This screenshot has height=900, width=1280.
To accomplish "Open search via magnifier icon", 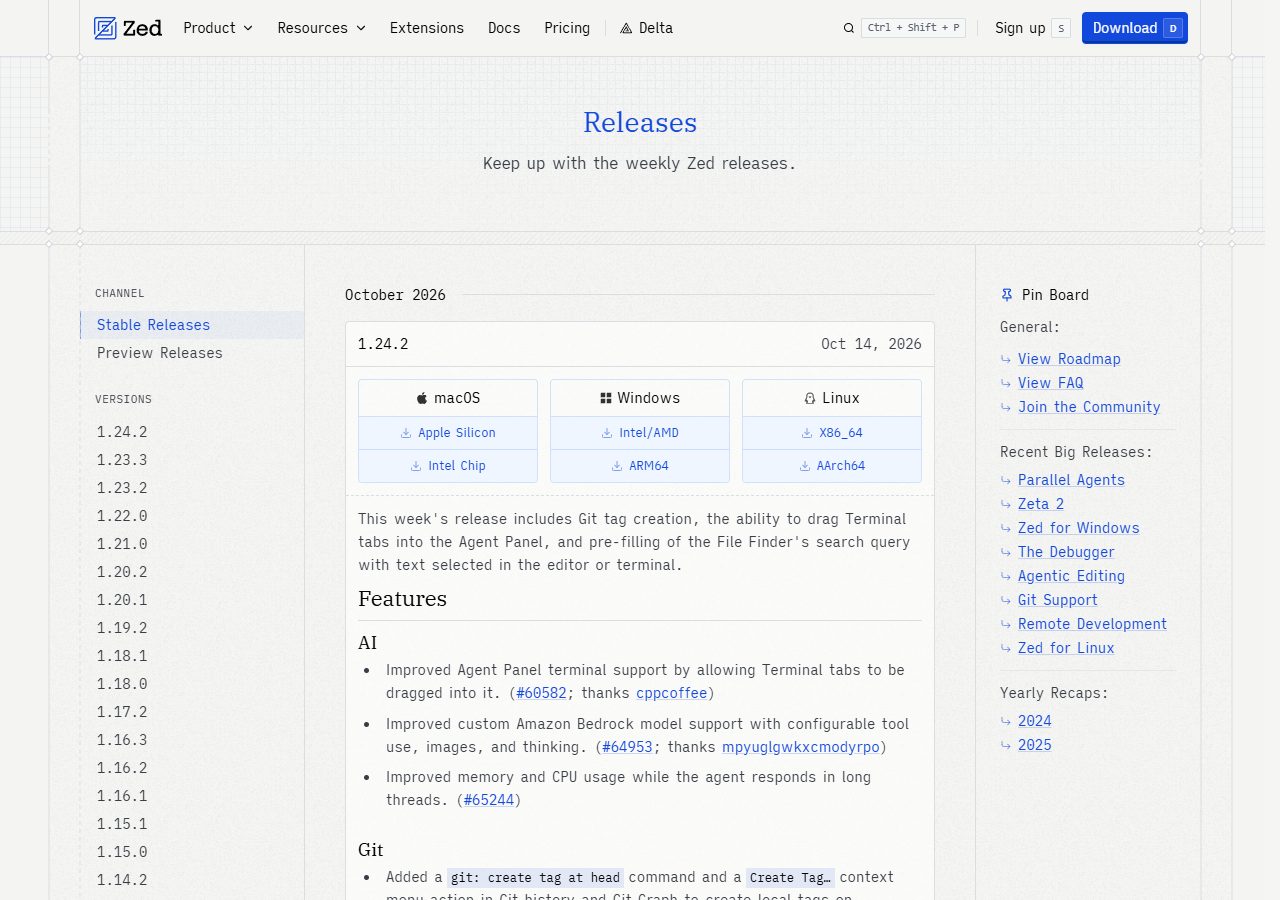I will [x=849, y=28].
